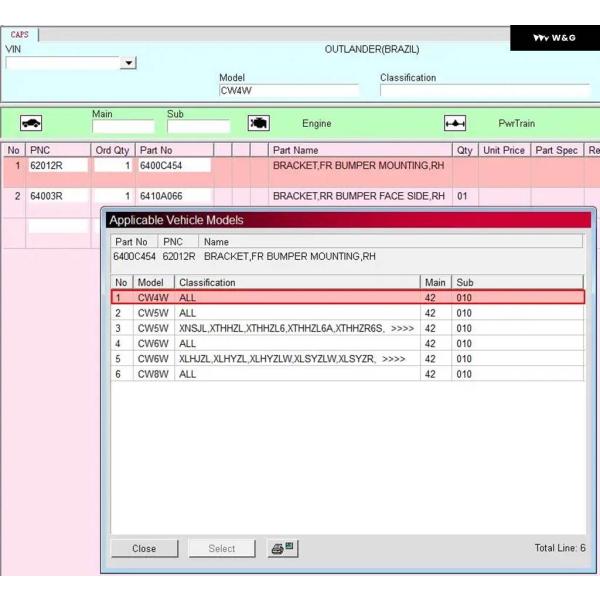
Task: Click the Engine icon
Action: 258,124
